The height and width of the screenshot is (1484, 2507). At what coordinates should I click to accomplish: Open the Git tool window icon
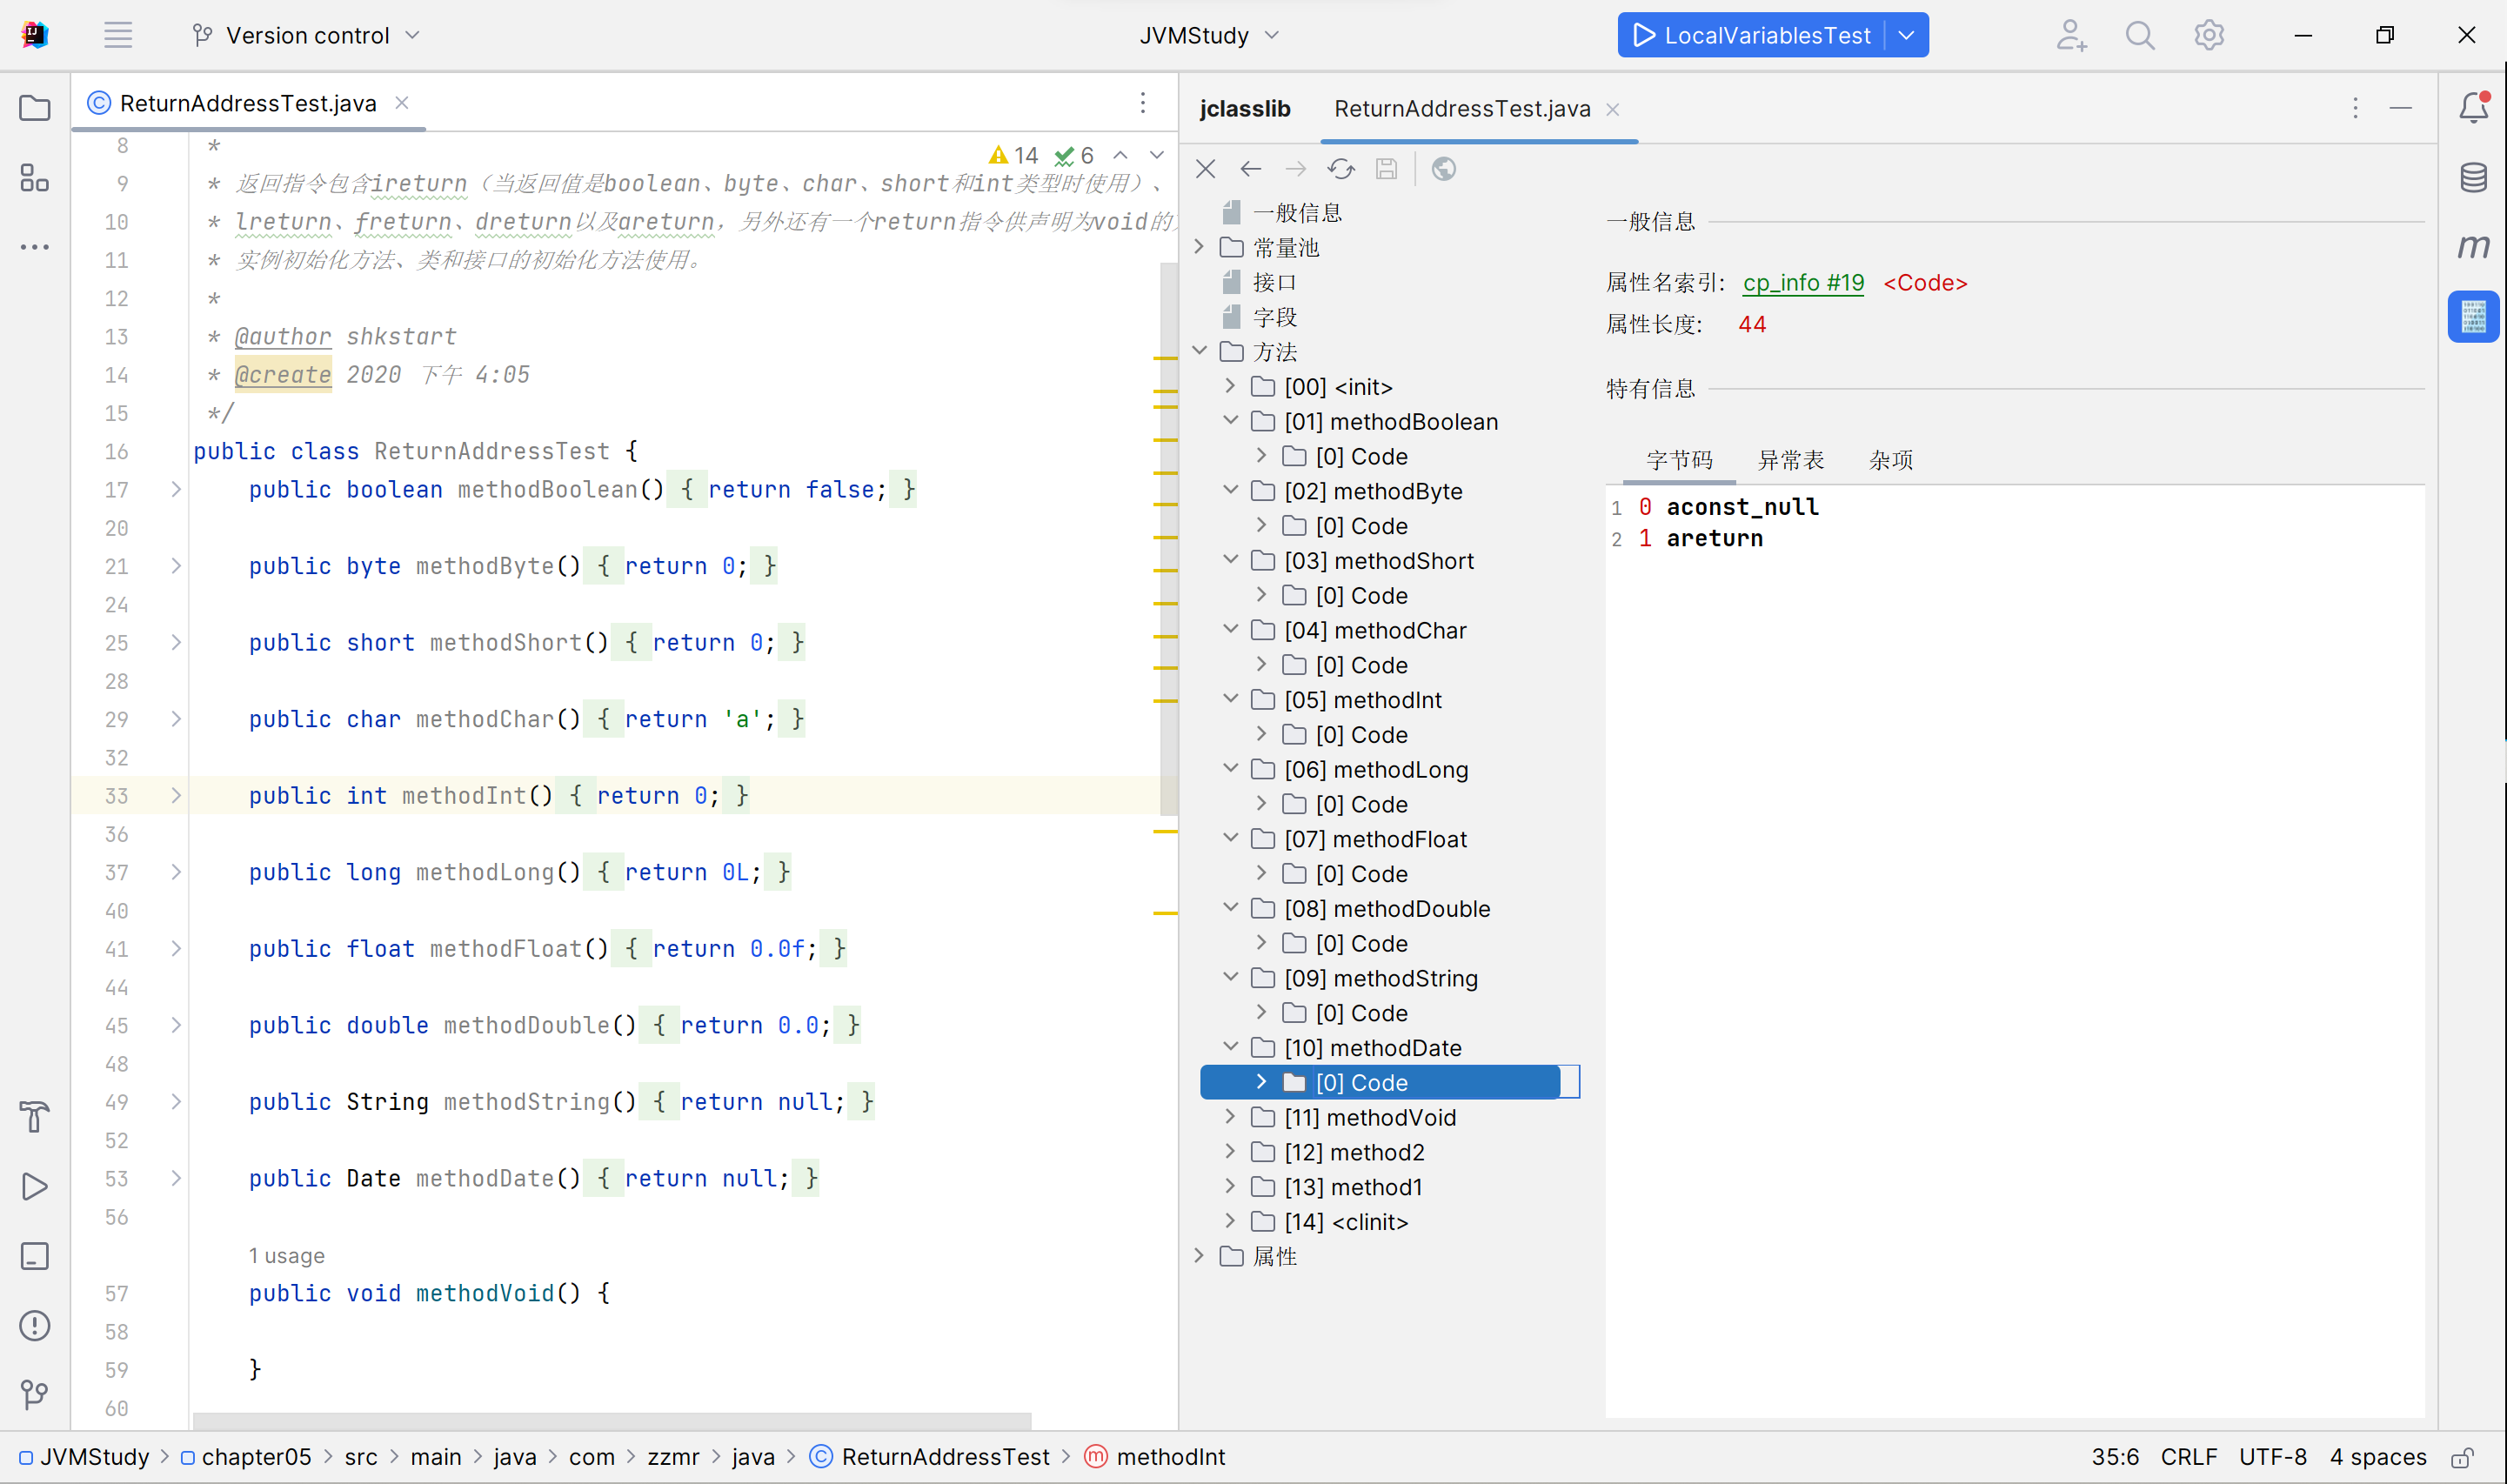click(x=35, y=1394)
